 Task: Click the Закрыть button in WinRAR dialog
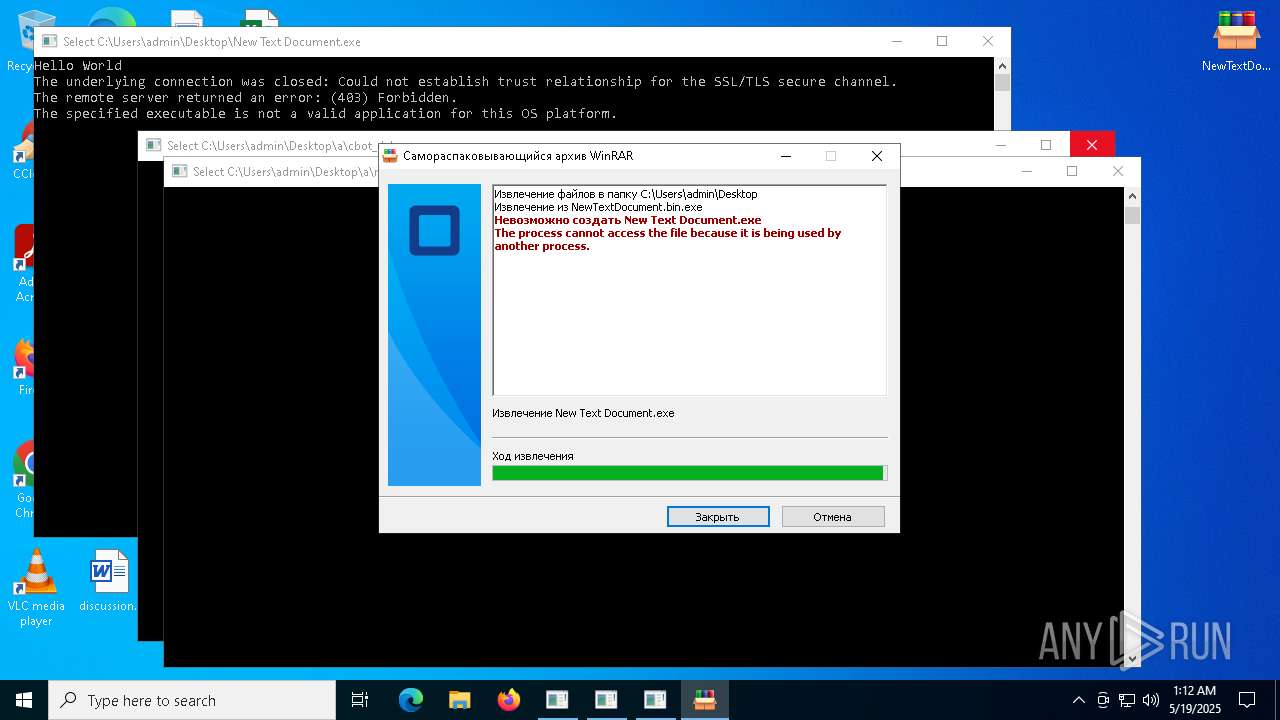click(718, 516)
